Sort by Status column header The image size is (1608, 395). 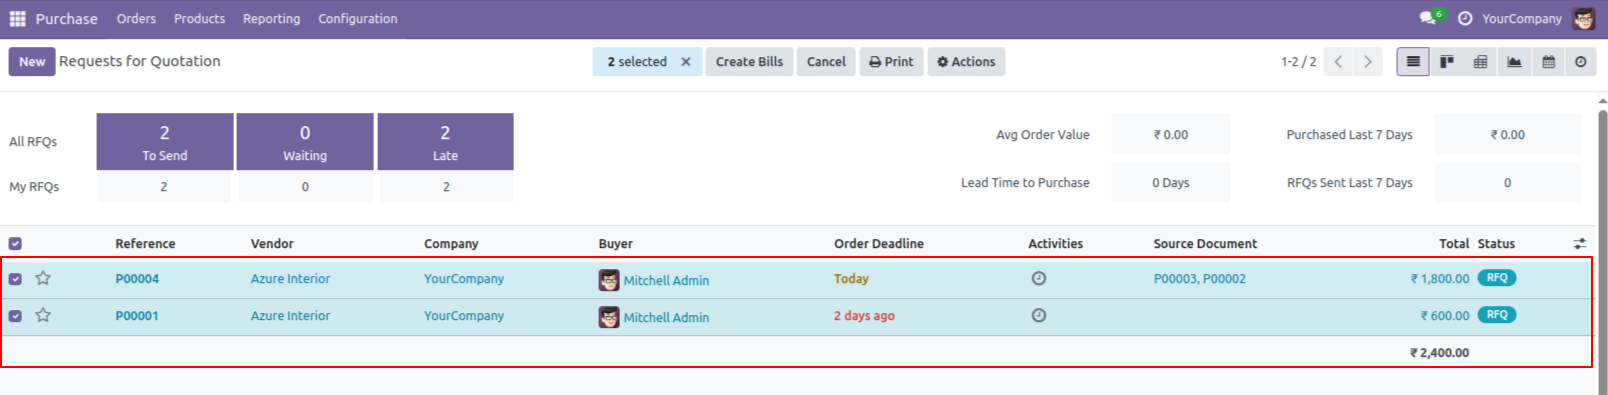pos(1496,244)
